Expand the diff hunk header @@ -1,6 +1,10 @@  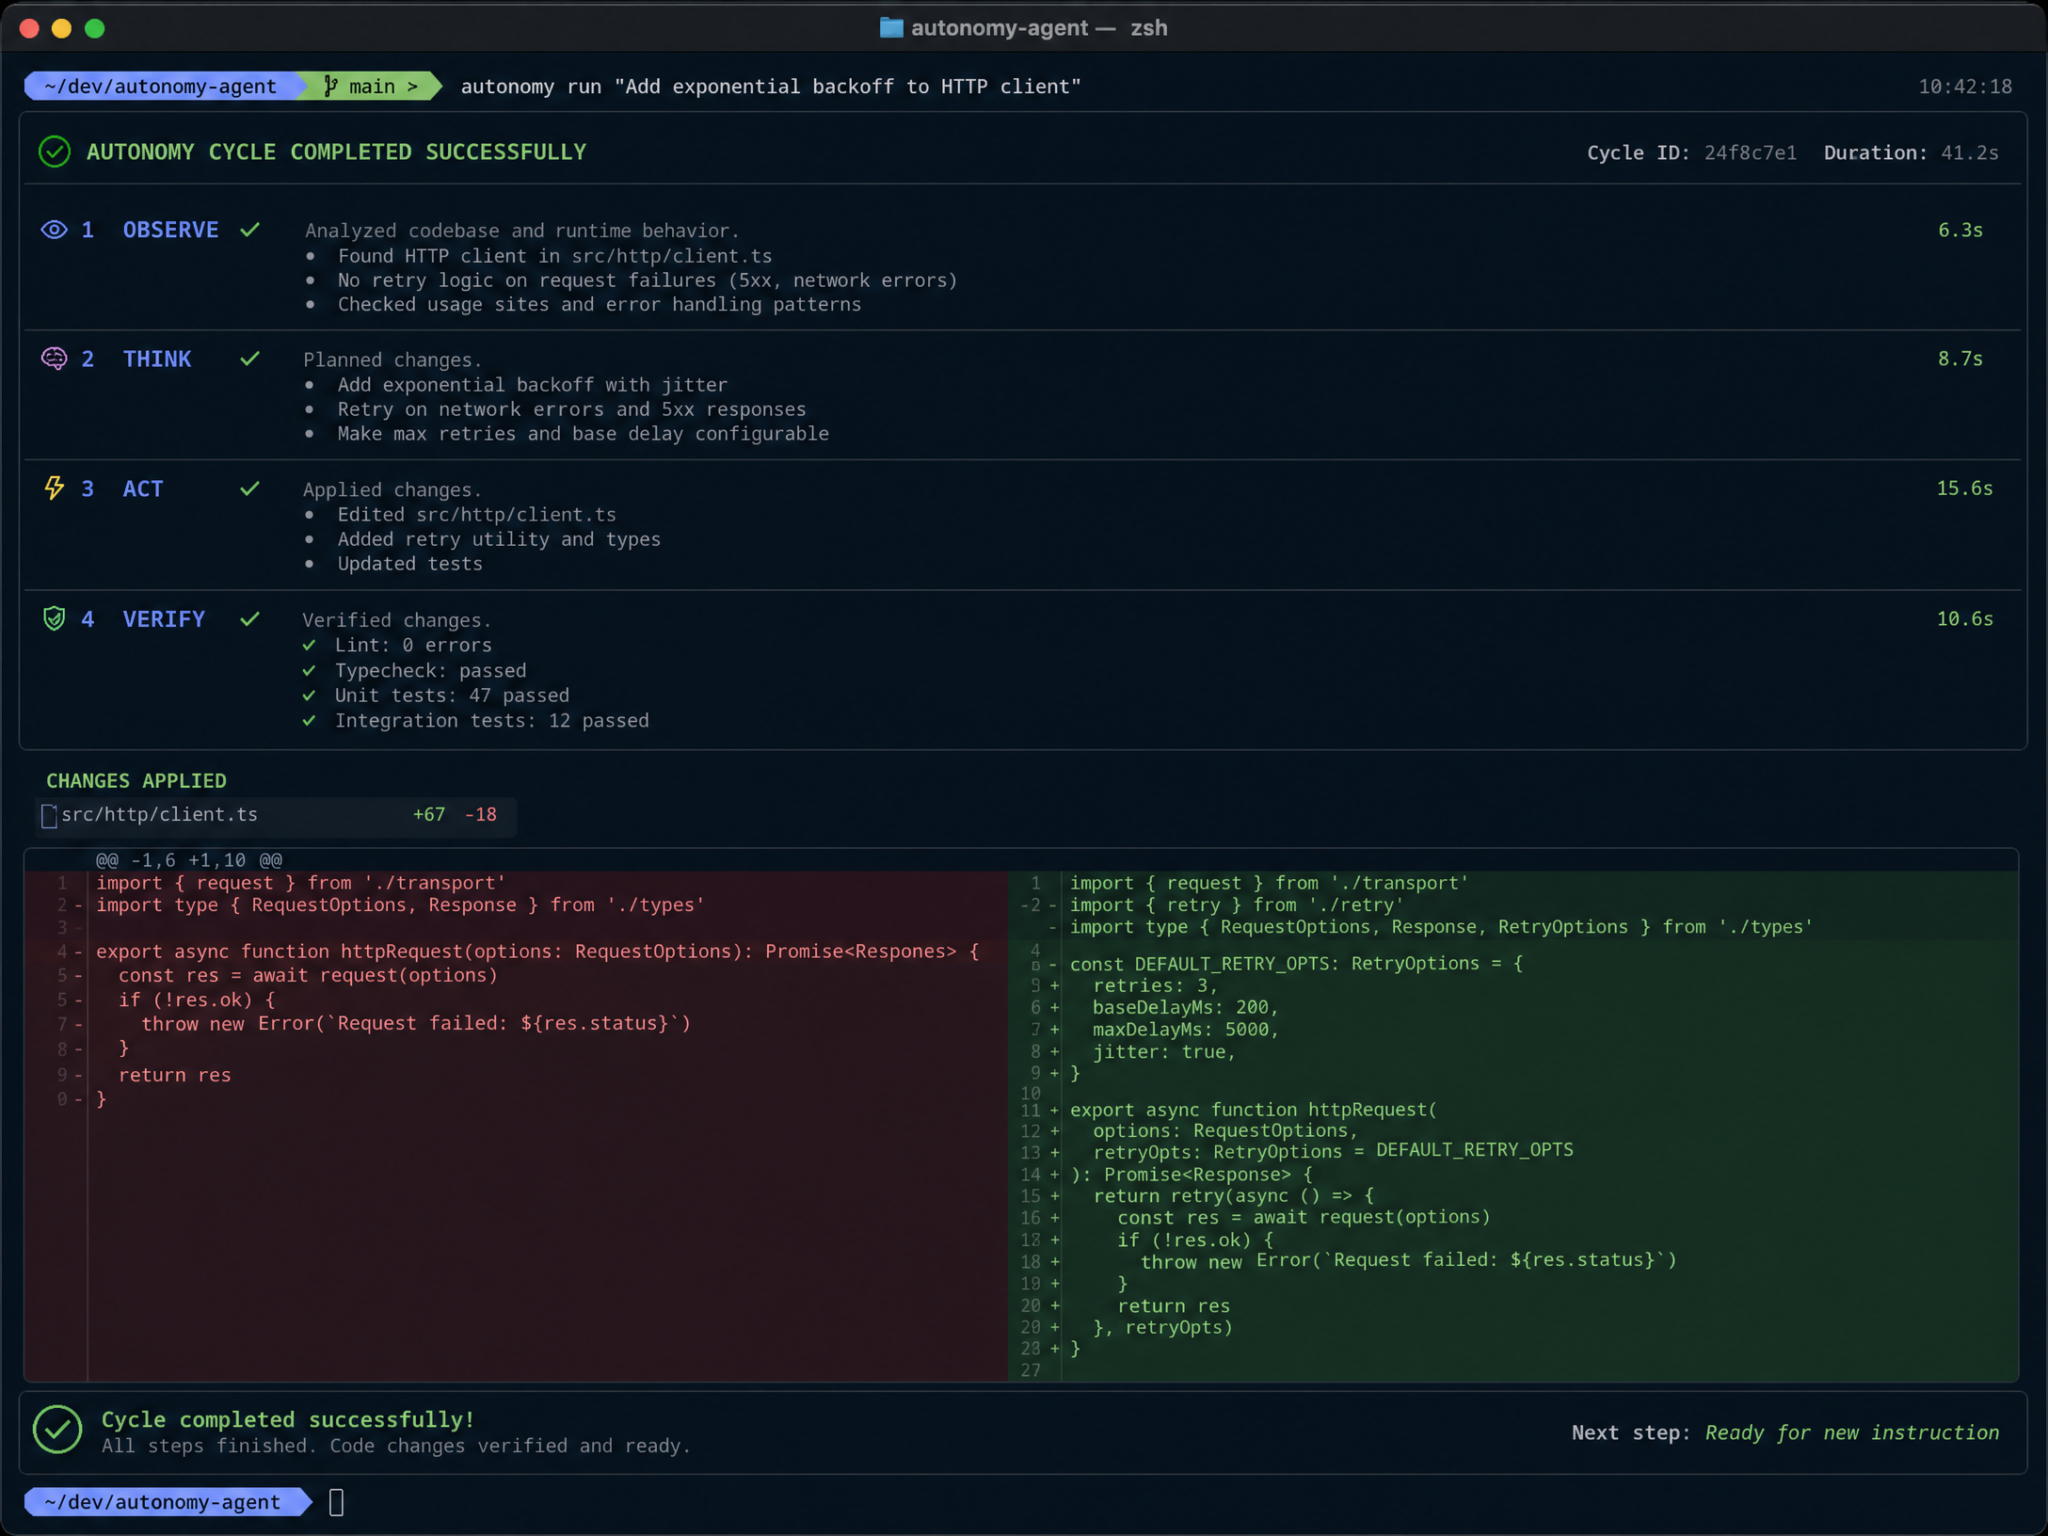point(189,860)
